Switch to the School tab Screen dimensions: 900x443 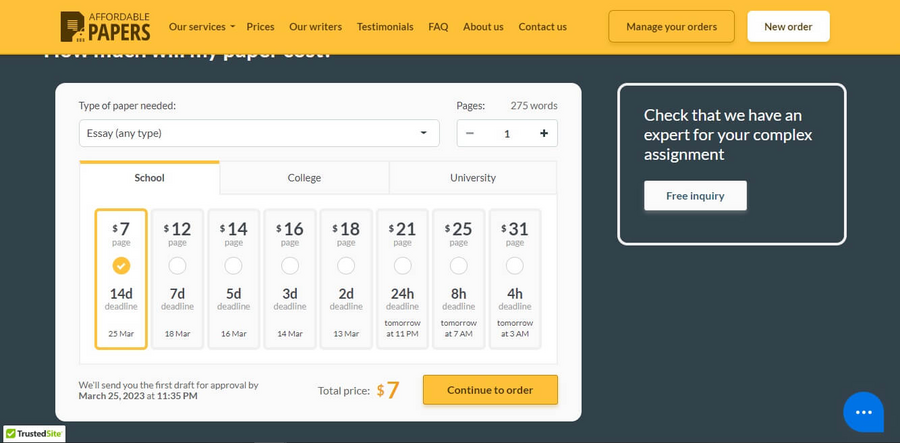pos(149,178)
